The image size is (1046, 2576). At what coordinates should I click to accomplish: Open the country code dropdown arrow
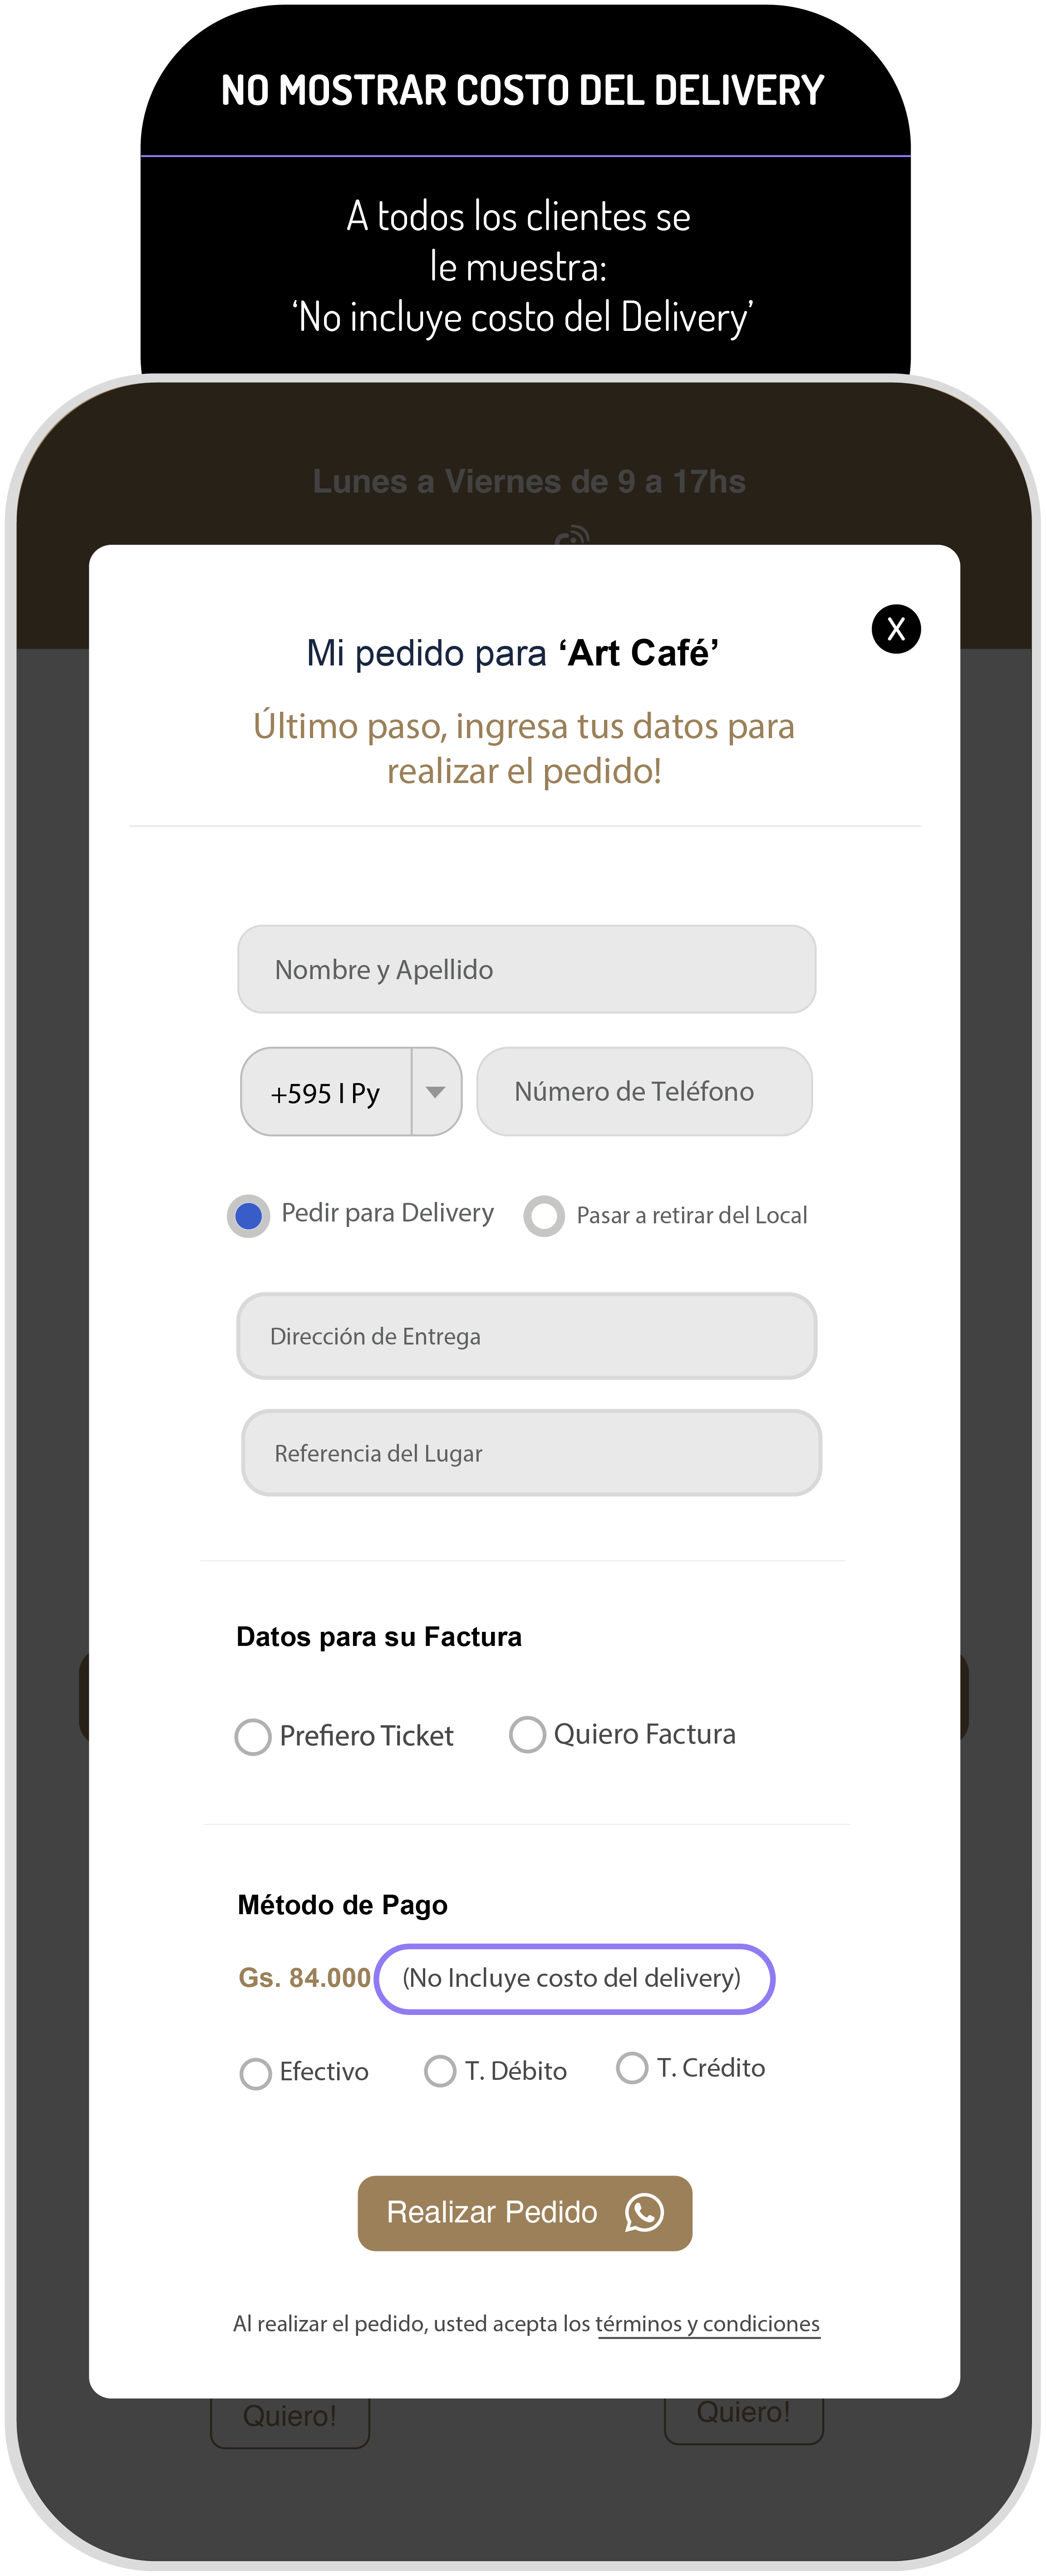tap(436, 1092)
